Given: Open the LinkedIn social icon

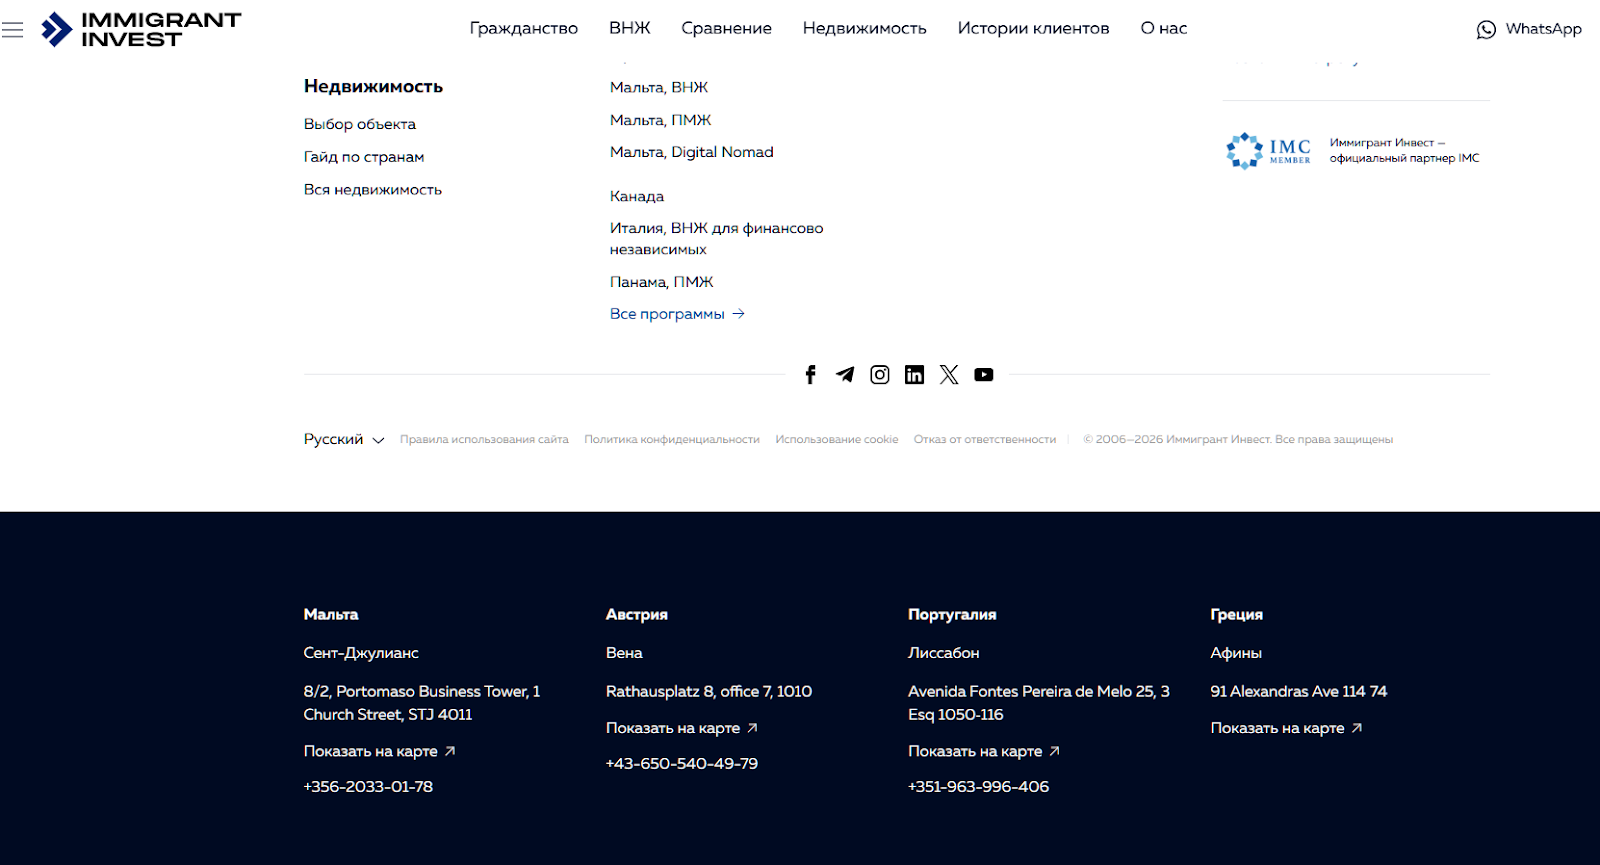Looking at the screenshot, I should pyautogui.click(x=914, y=375).
